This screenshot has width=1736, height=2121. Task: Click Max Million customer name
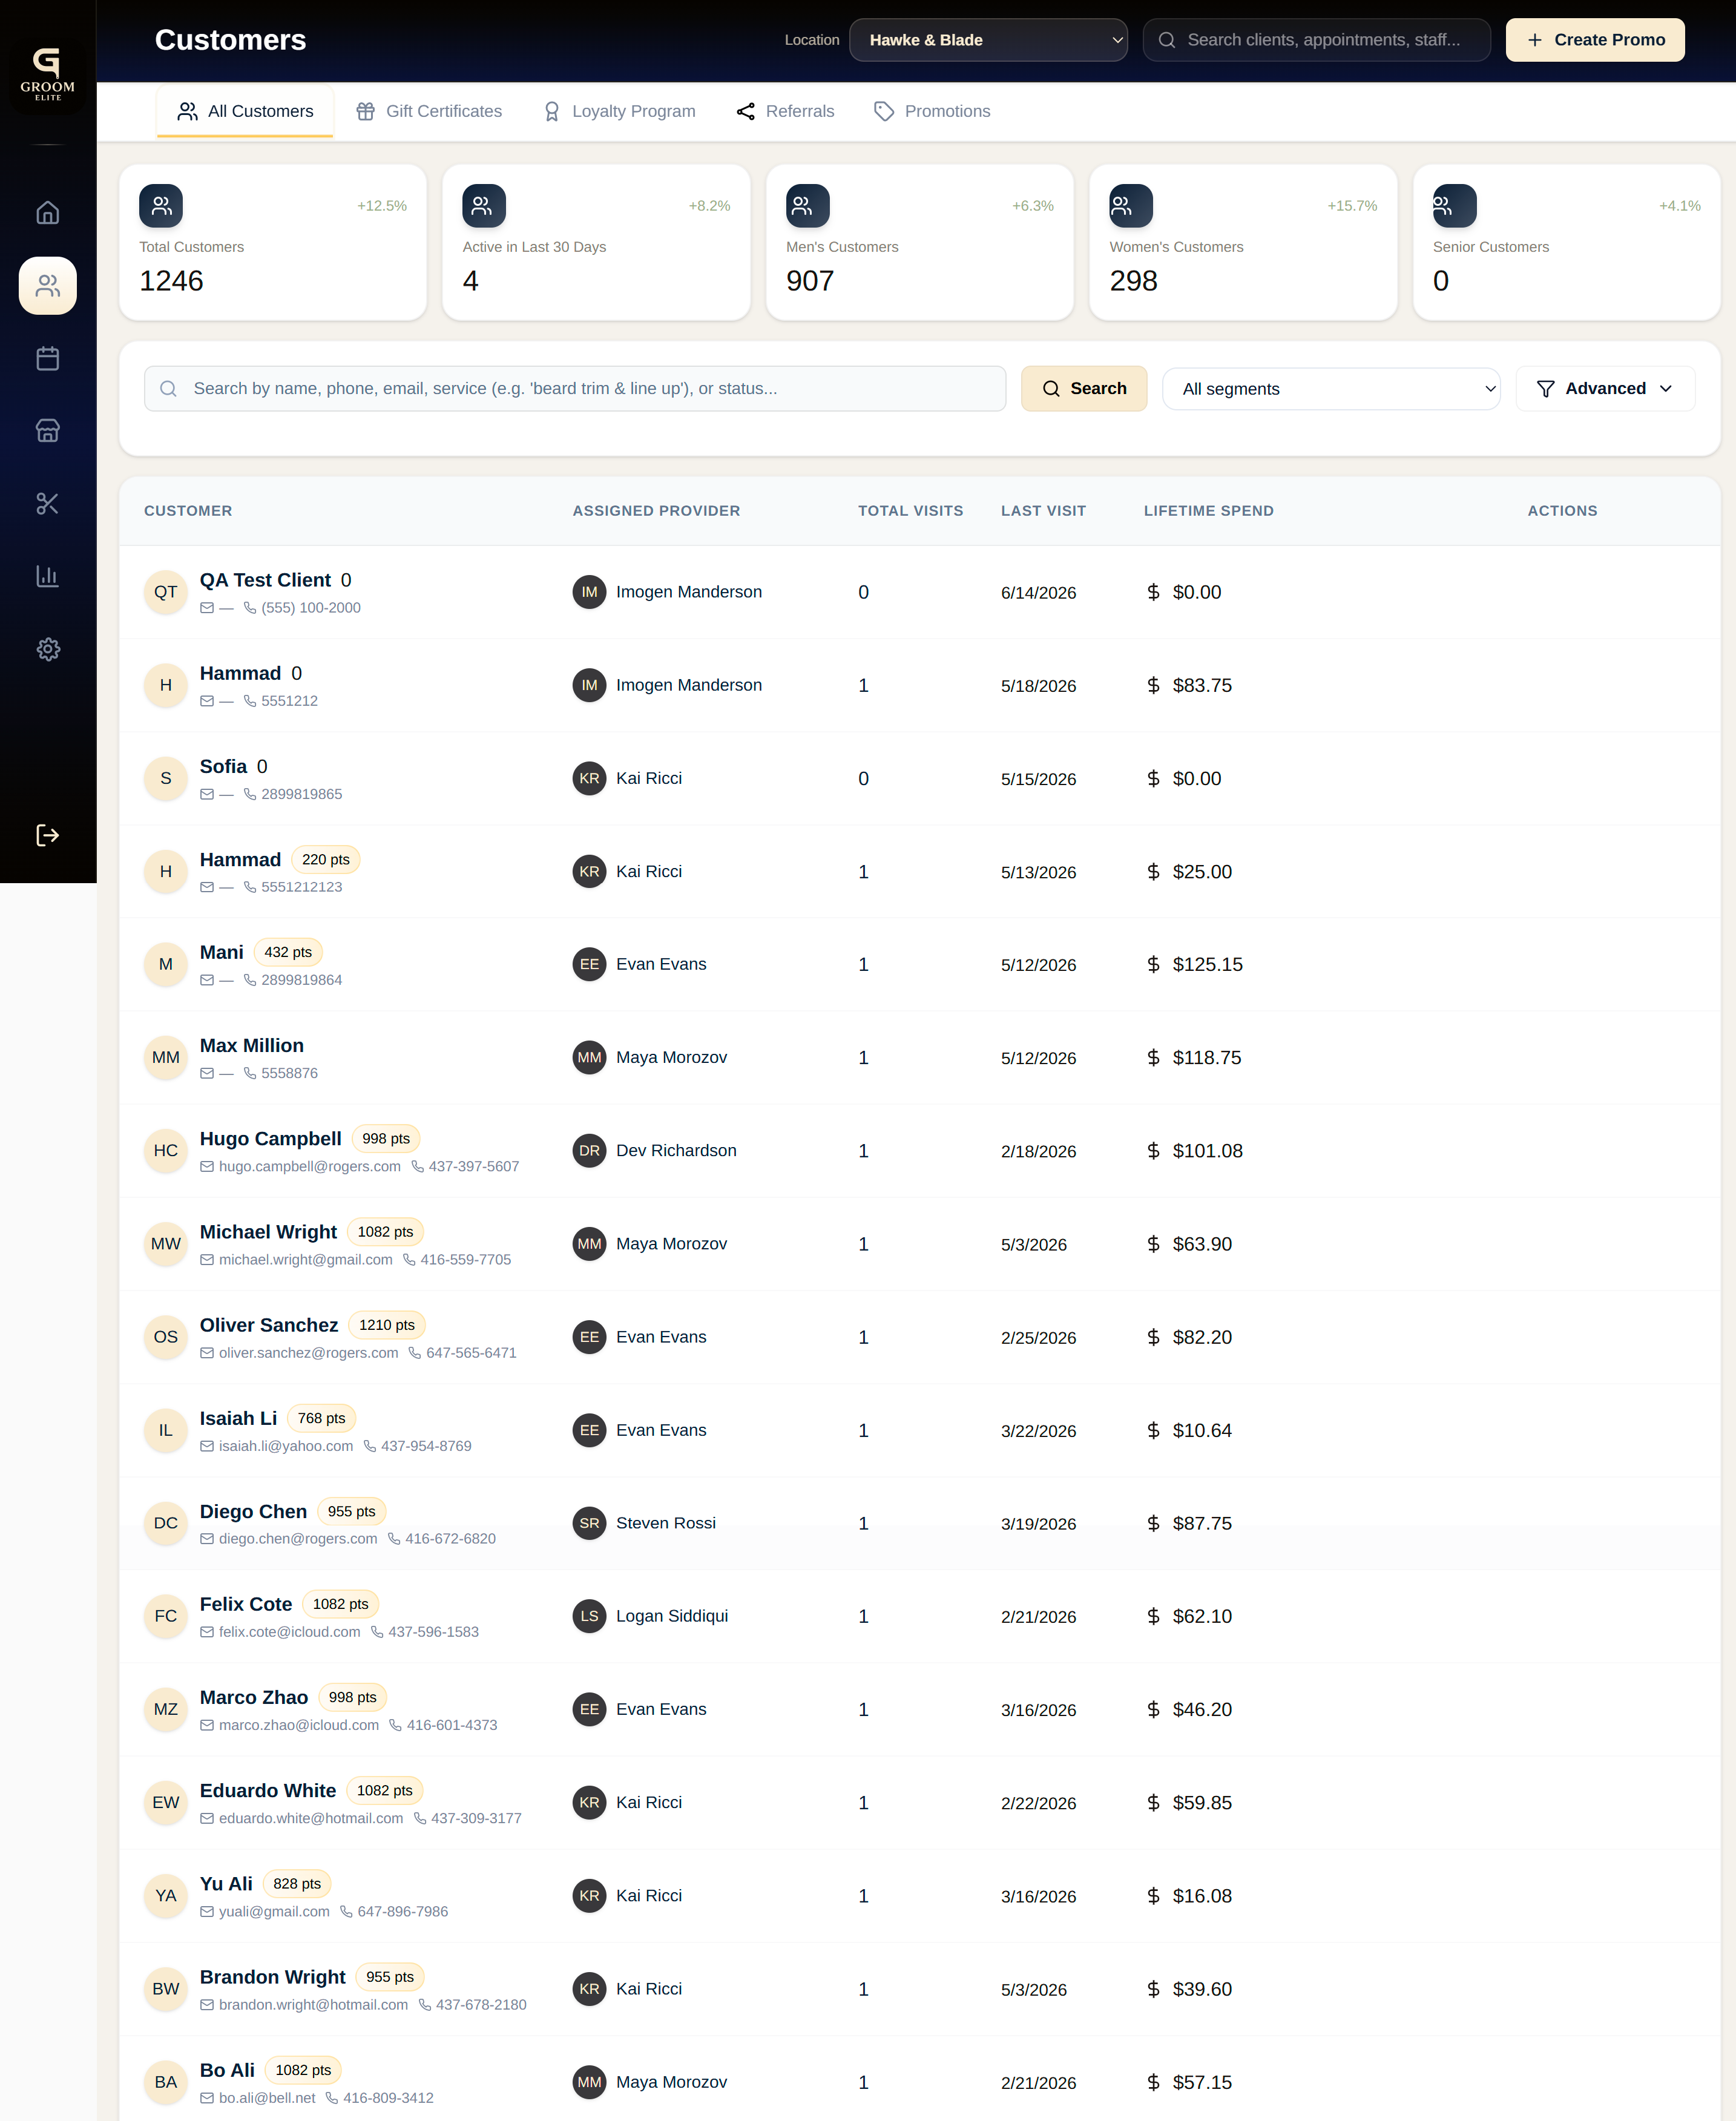251,1046
